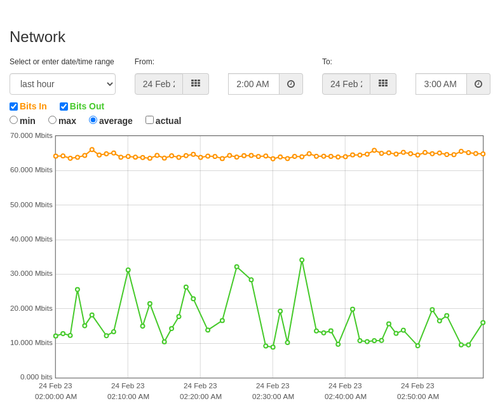Open the To time clock picker icon
500x403 pixels.
478,84
